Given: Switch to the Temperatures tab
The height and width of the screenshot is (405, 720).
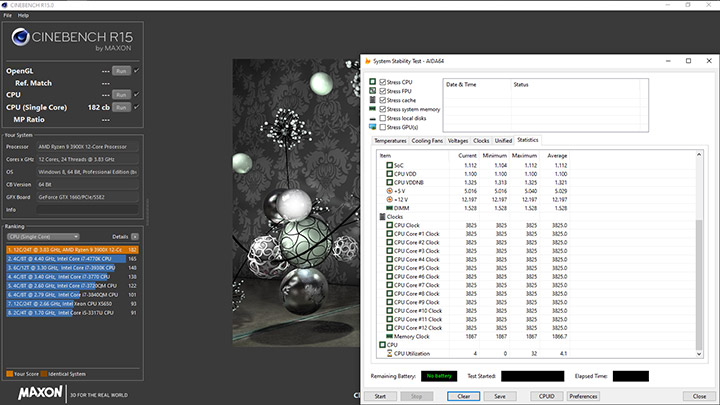Looking at the screenshot, I should pyautogui.click(x=390, y=141).
